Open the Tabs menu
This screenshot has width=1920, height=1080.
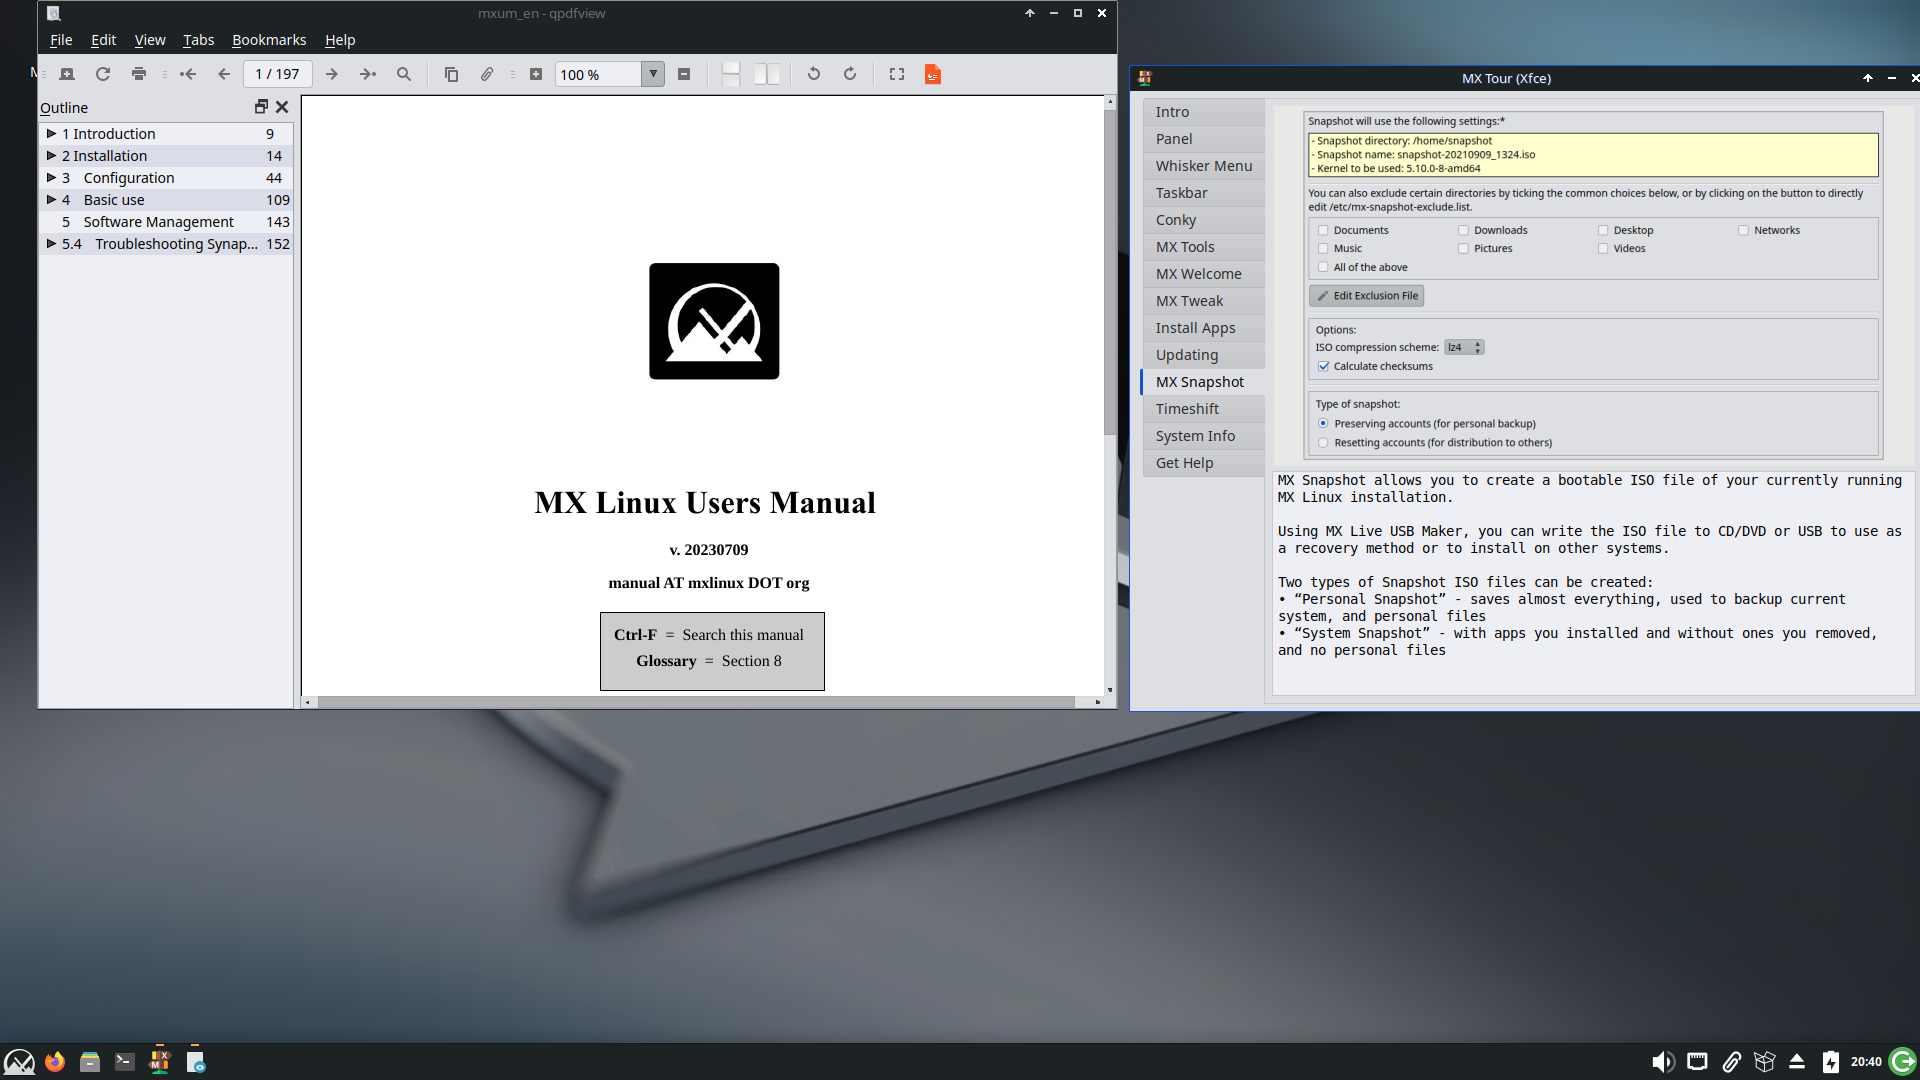coord(198,40)
